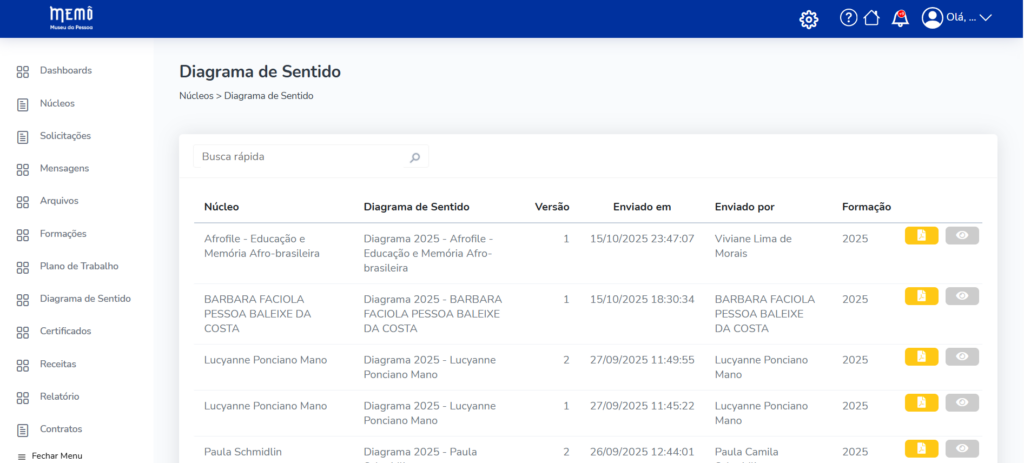
Task: Open Certificados from the sidebar
Action: 65,331
